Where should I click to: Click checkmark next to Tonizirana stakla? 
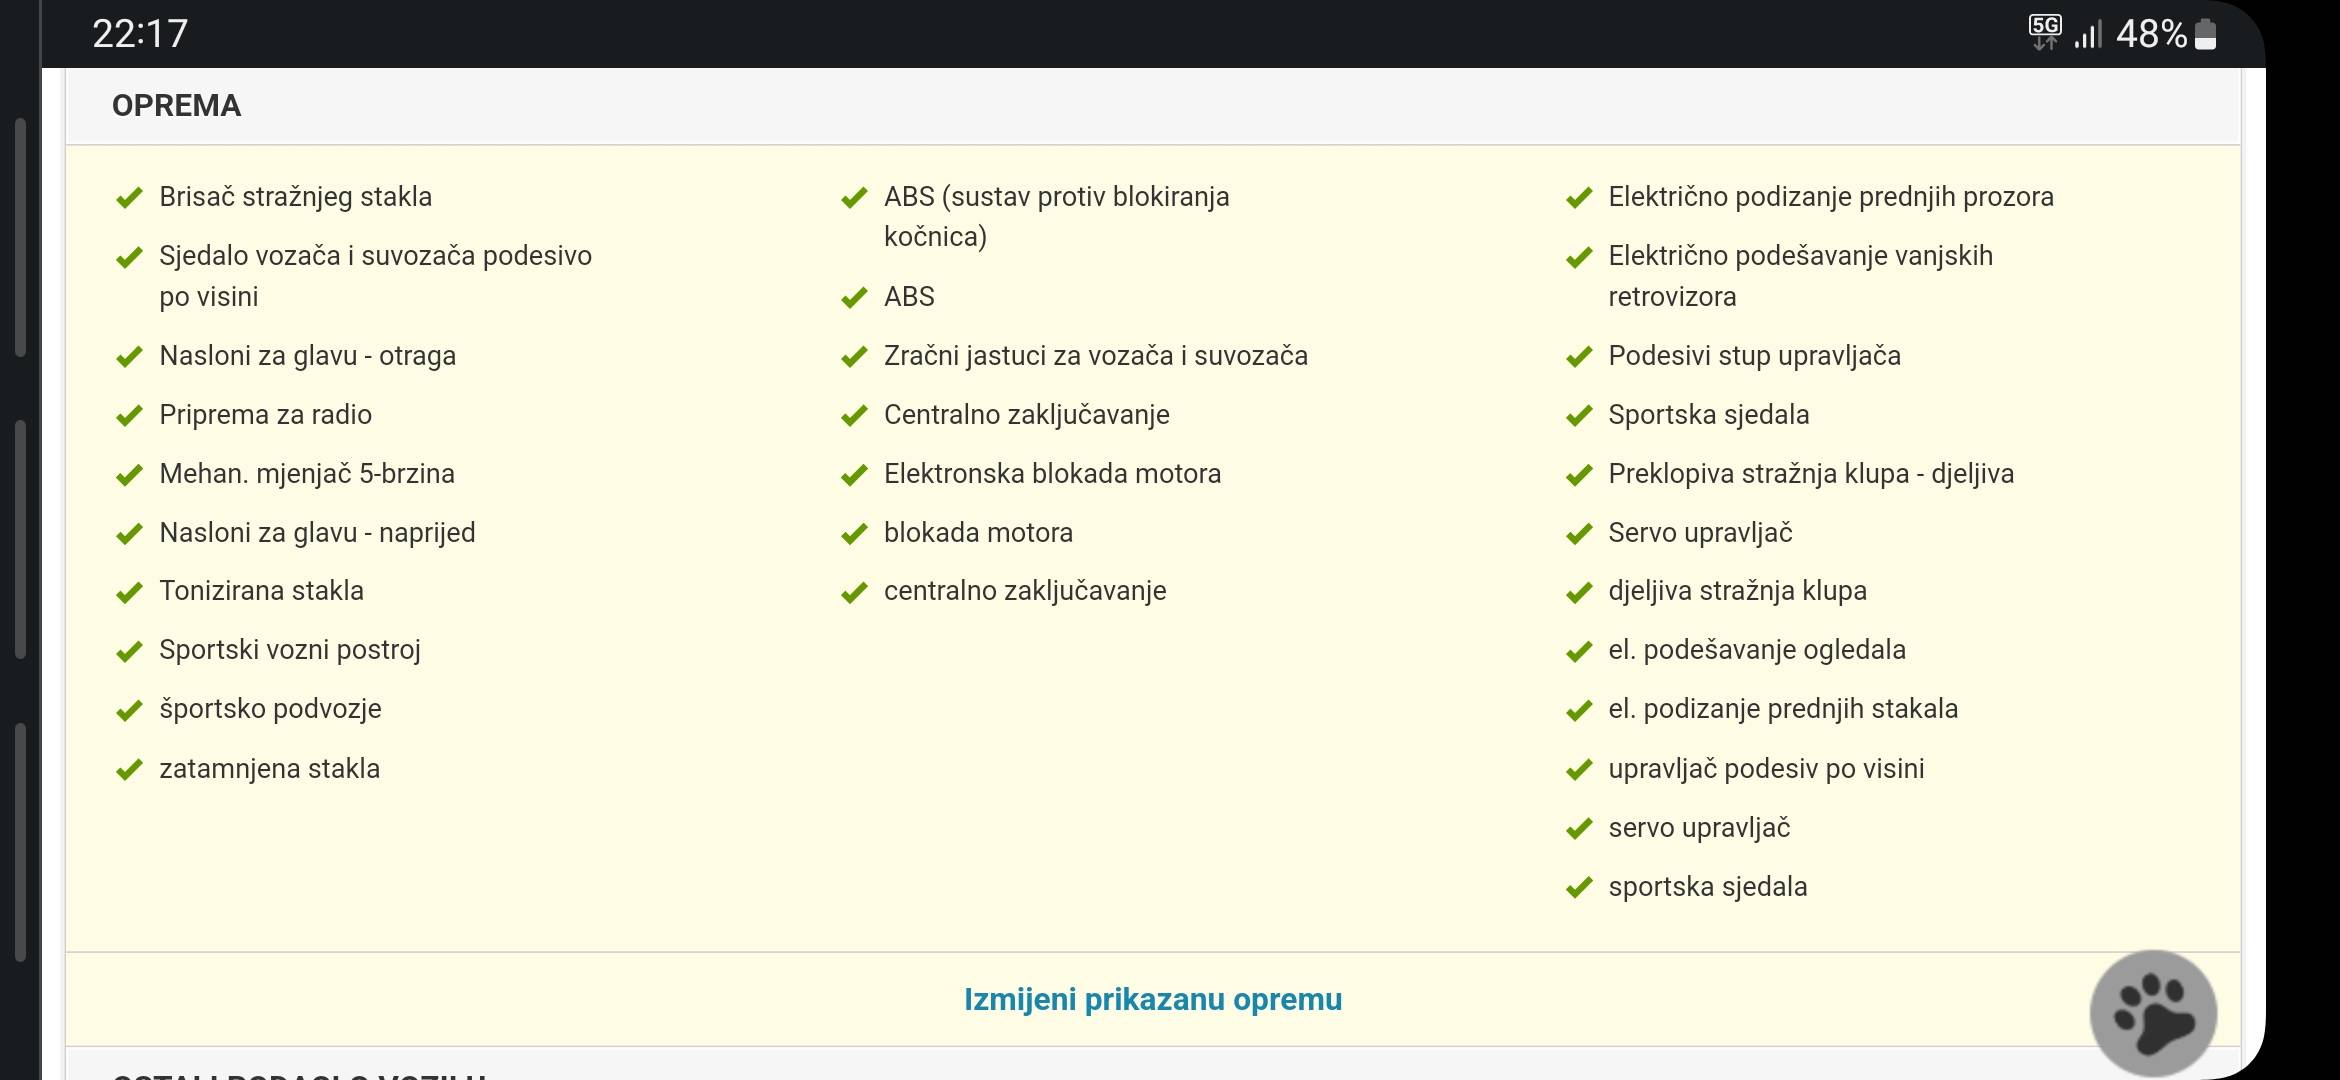(x=129, y=593)
